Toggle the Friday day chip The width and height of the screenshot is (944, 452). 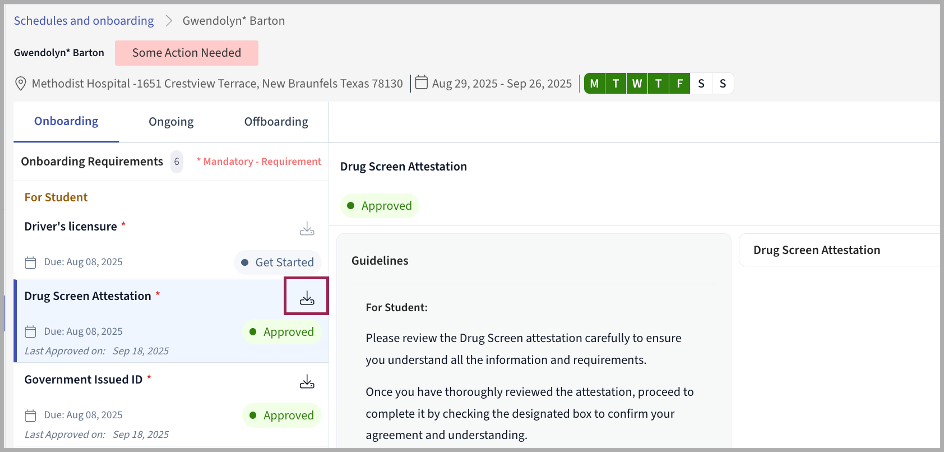(679, 84)
